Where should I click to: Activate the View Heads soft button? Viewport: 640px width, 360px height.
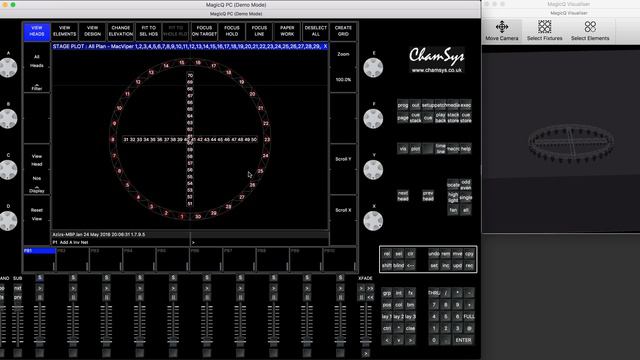pyautogui.click(x=37, y=31)
